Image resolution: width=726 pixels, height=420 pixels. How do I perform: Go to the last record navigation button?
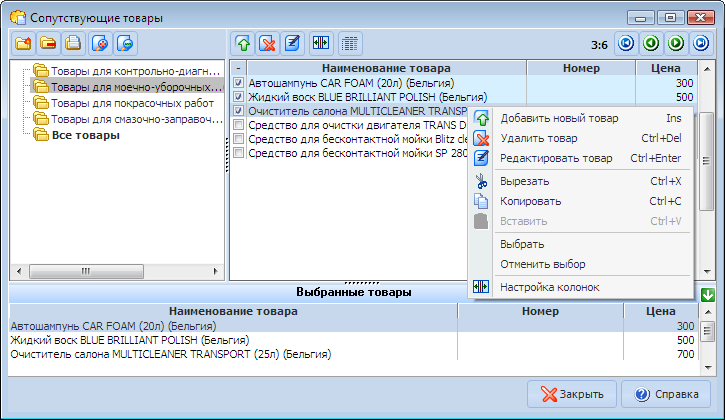[700, 43]
